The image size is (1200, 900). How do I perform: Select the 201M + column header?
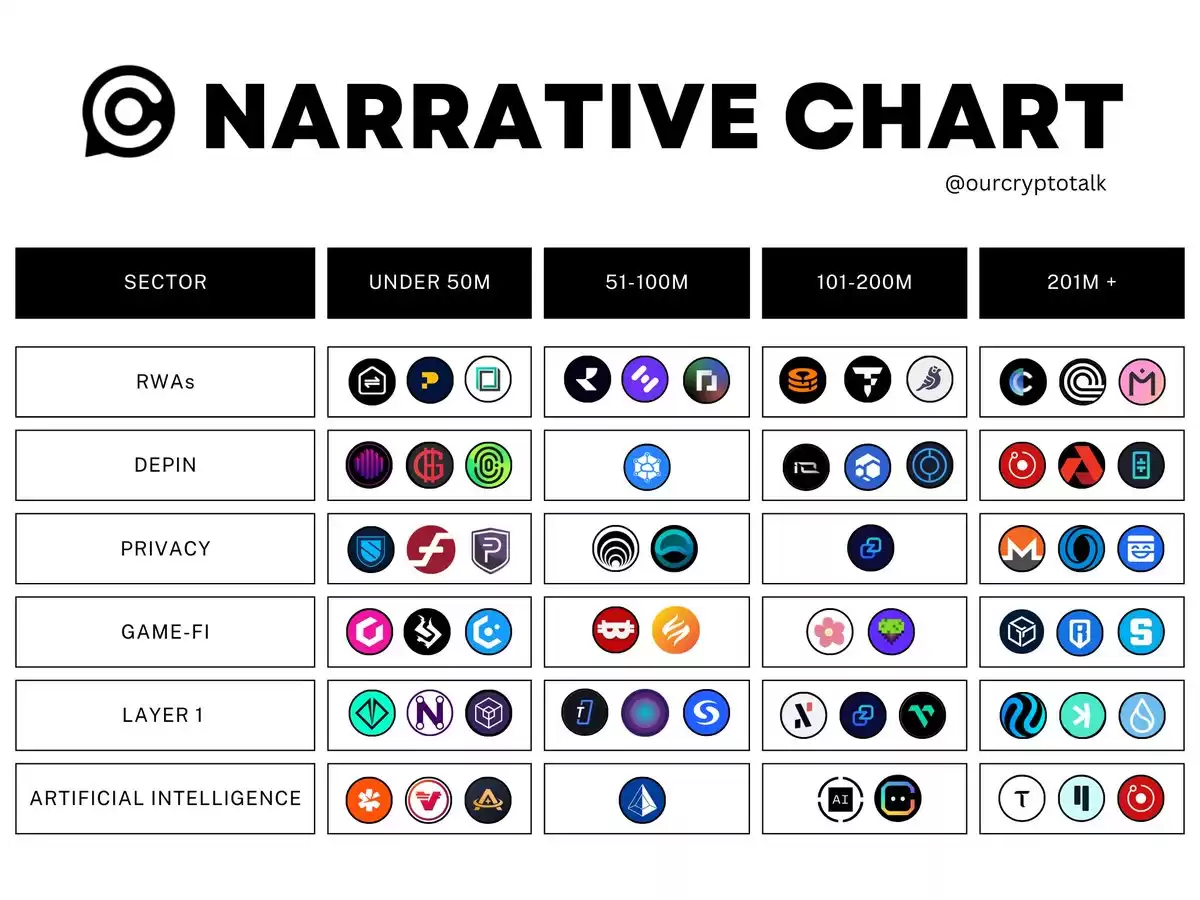1082,283
